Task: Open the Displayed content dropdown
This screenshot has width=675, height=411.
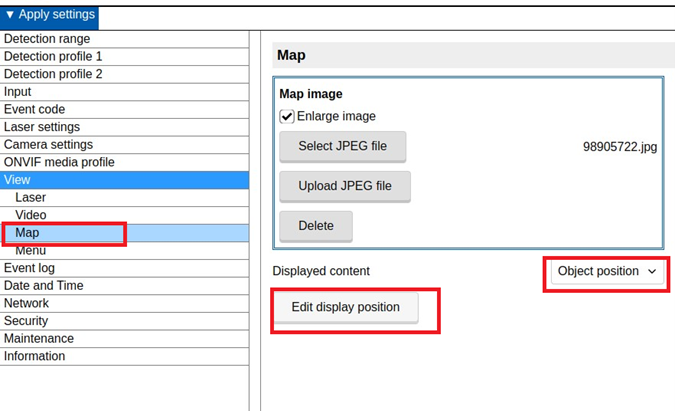Action: [607, 271]
